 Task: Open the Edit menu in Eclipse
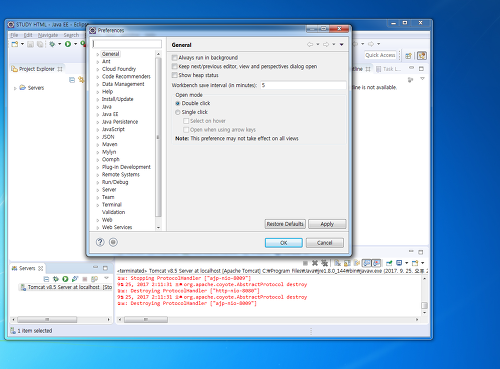click(x=28, y=35)
